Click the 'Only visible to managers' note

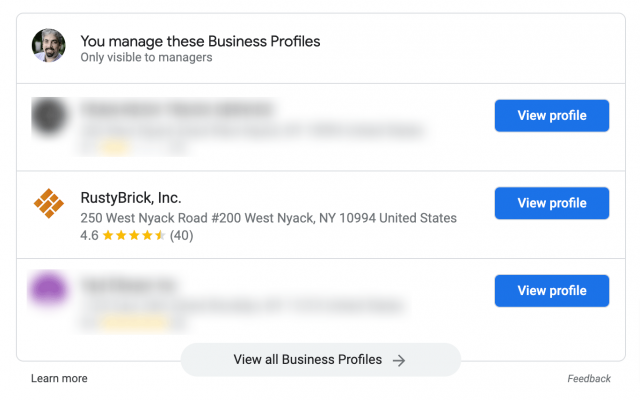coord(146,58)
